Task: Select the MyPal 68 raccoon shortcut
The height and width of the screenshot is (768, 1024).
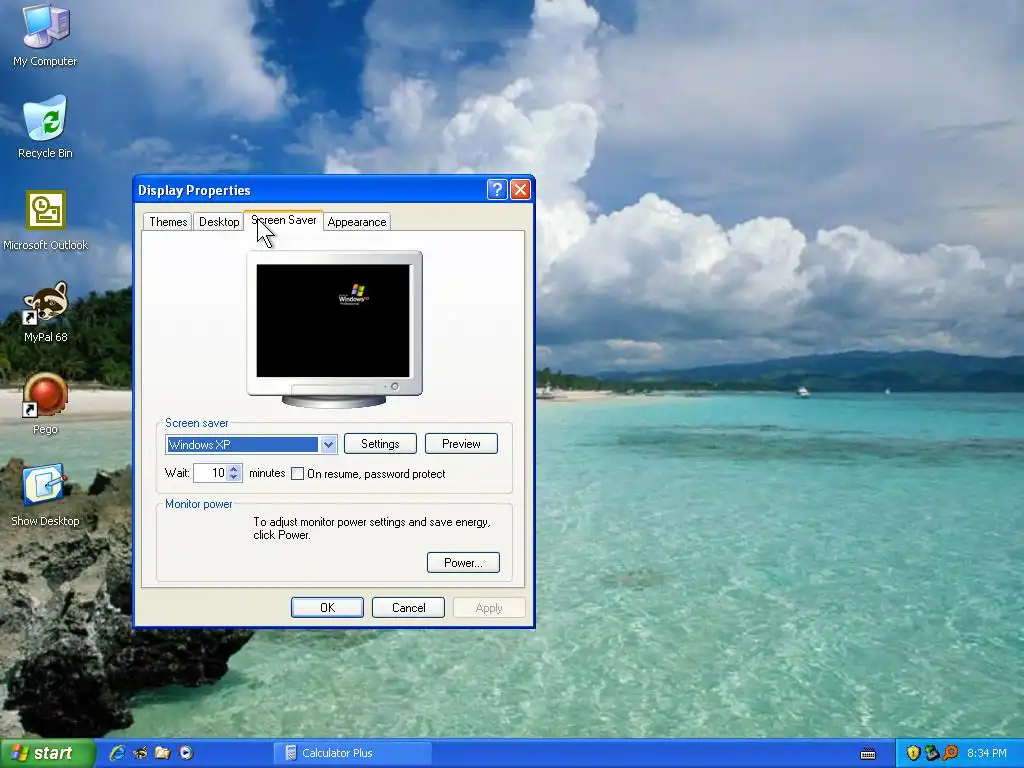Action: click(x=45, y=312)
